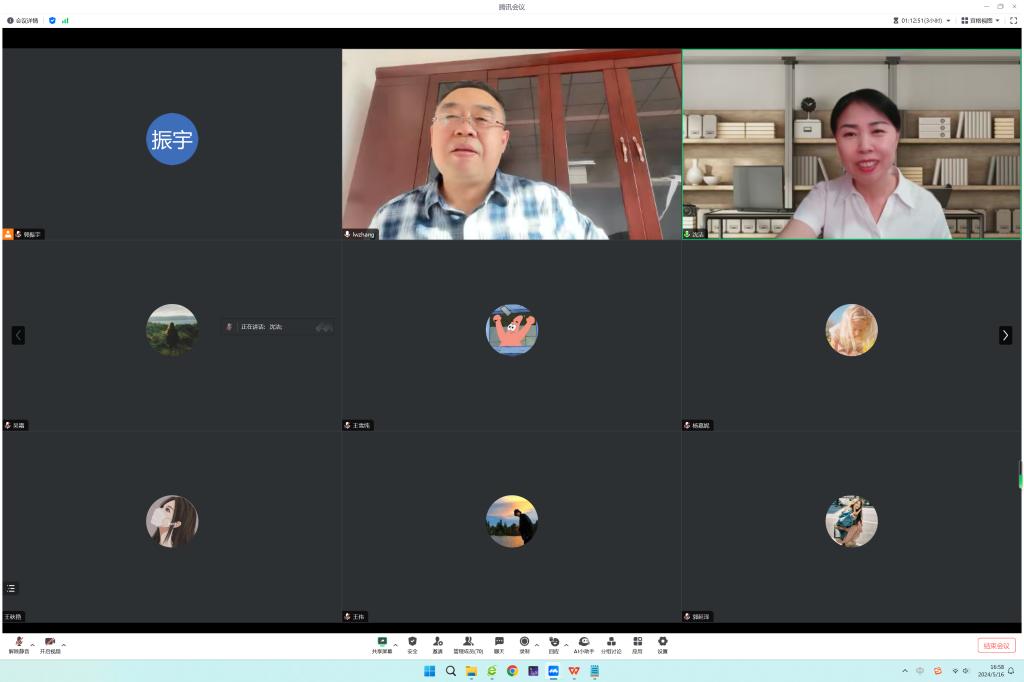Open the AI assistant (AI小助手) icon
The height and width of the screenshot is (682, 1024).
[x=584, y=642]
